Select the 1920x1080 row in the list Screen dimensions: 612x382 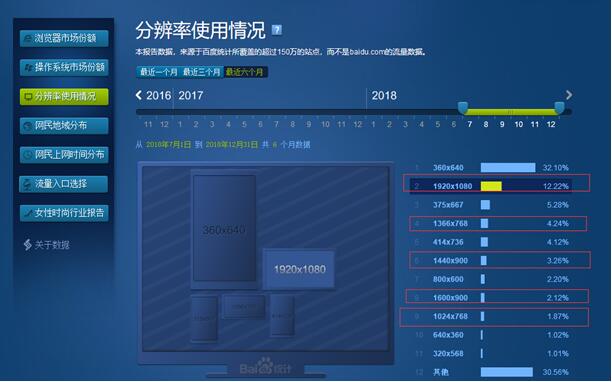pyautogui.click(x=491, y=186)
